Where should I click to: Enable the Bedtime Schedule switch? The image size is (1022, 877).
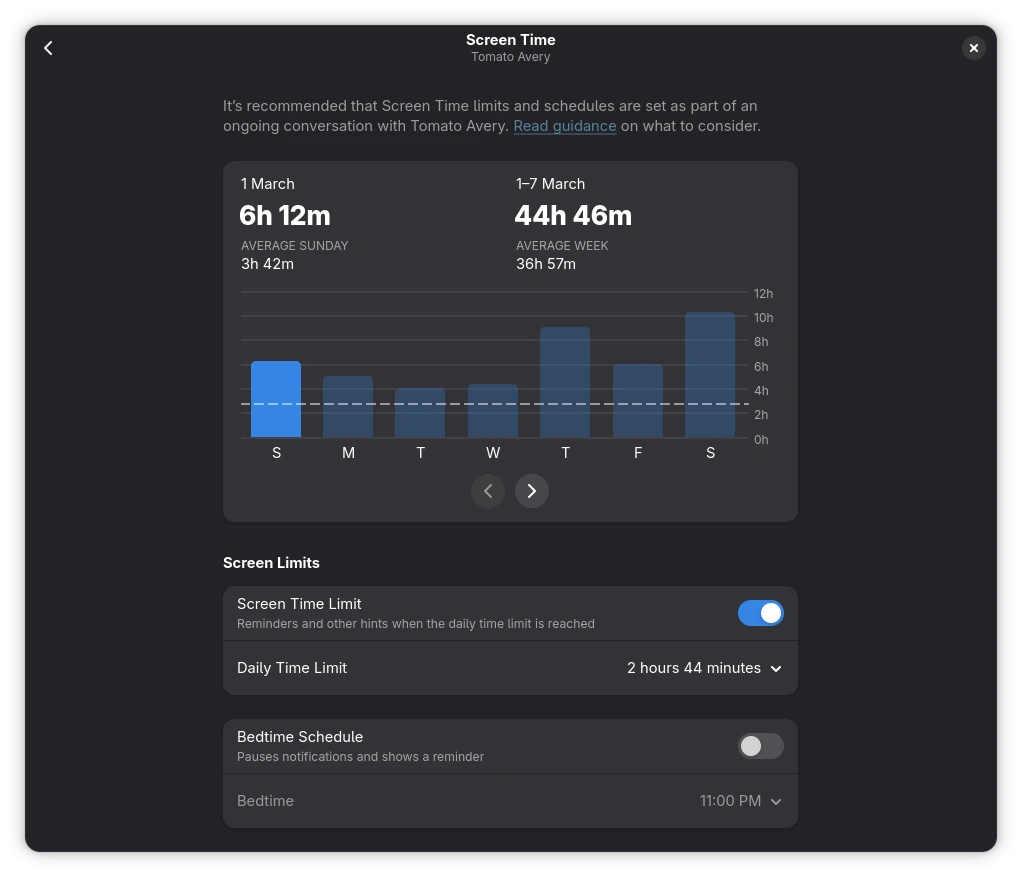[x=760, y=746]
